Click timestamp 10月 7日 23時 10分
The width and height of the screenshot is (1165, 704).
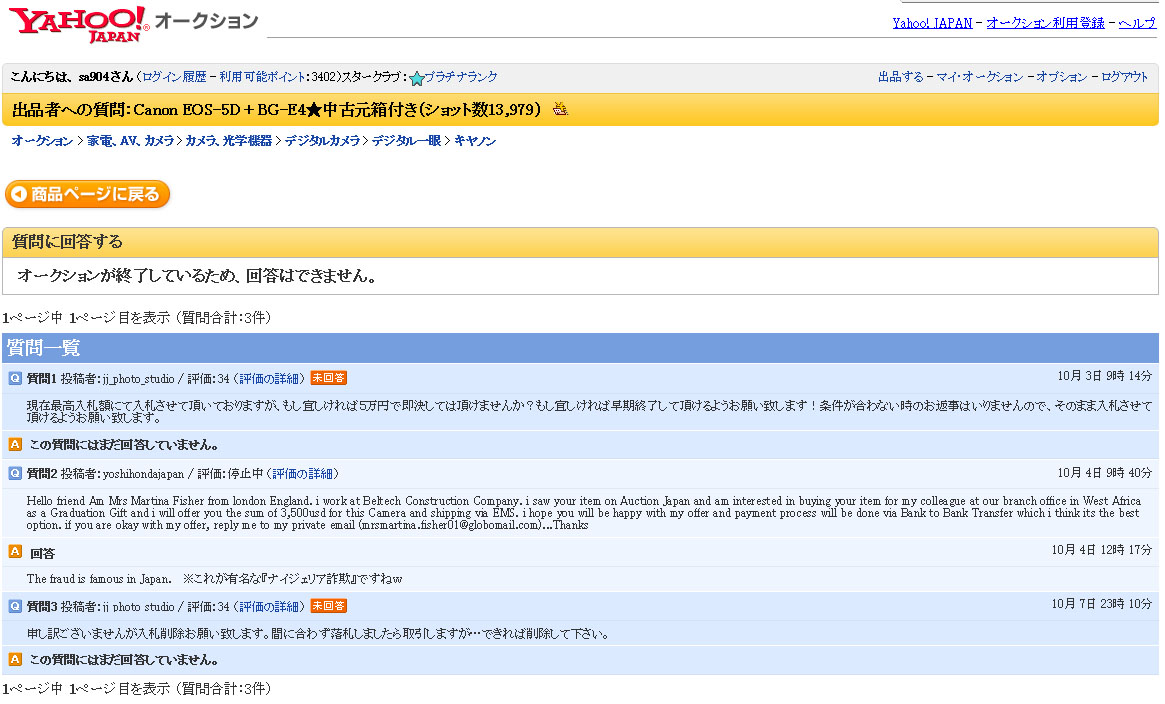coord(1102,604)
